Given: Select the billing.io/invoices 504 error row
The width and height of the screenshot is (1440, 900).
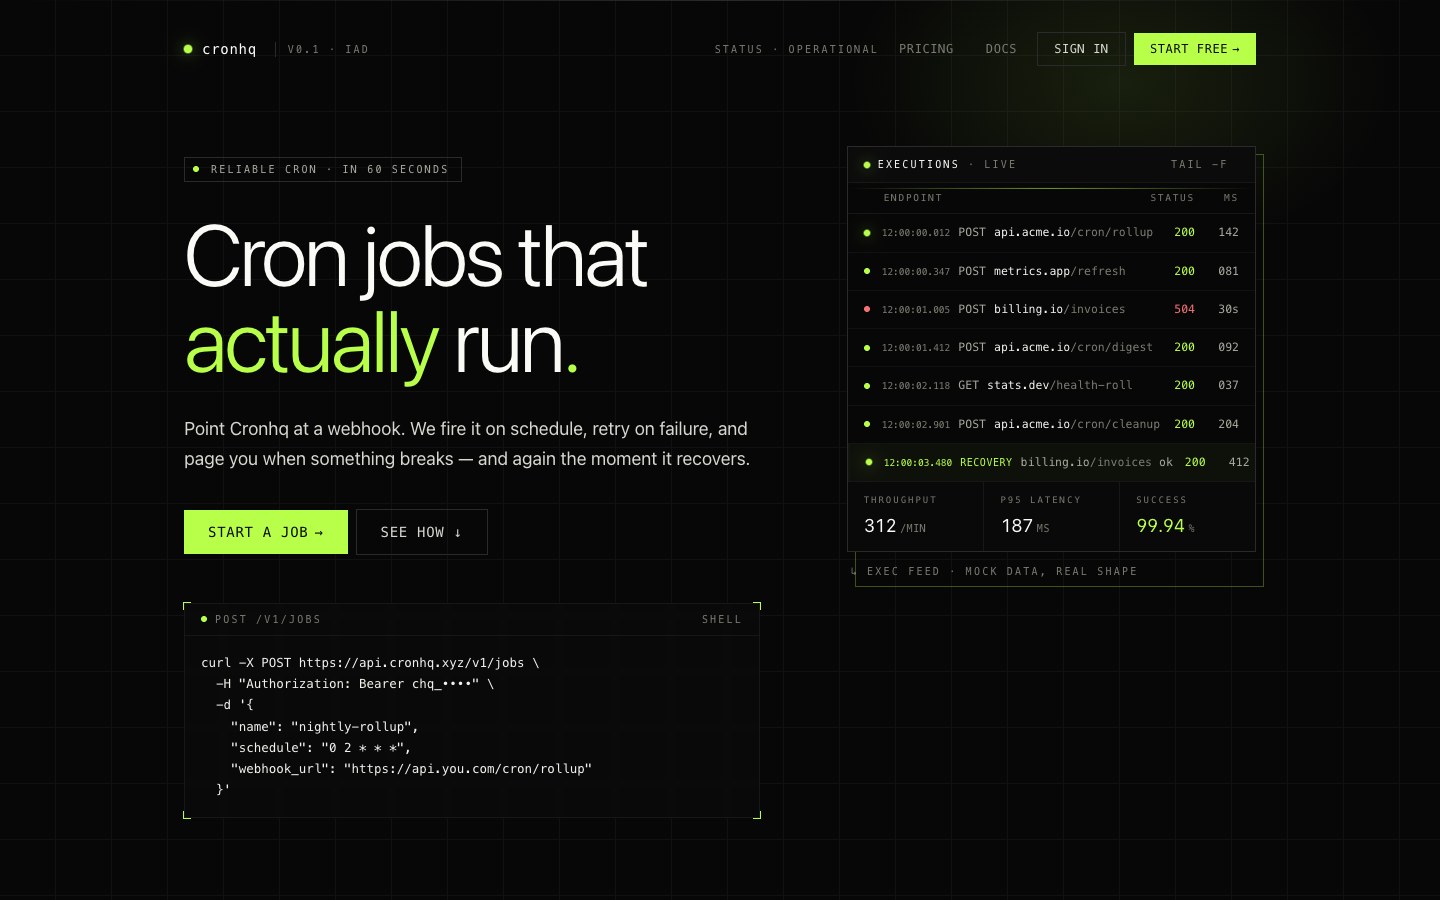Looking at the screenshot, I should [x=1051, y=310].
